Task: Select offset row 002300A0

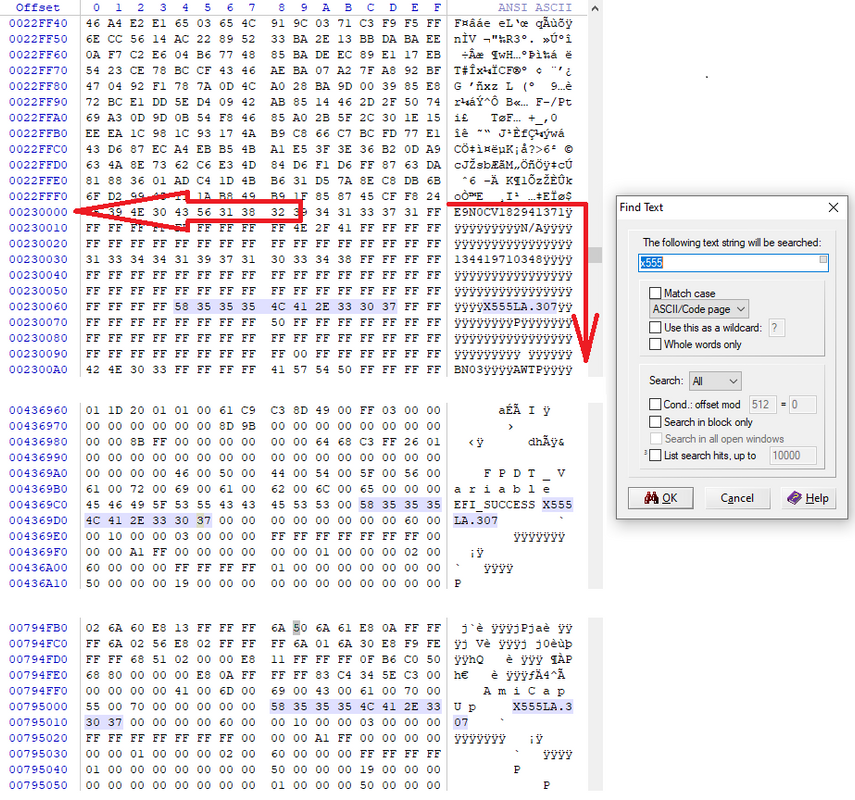Action: pyautogui.click(x=38, y=370)
